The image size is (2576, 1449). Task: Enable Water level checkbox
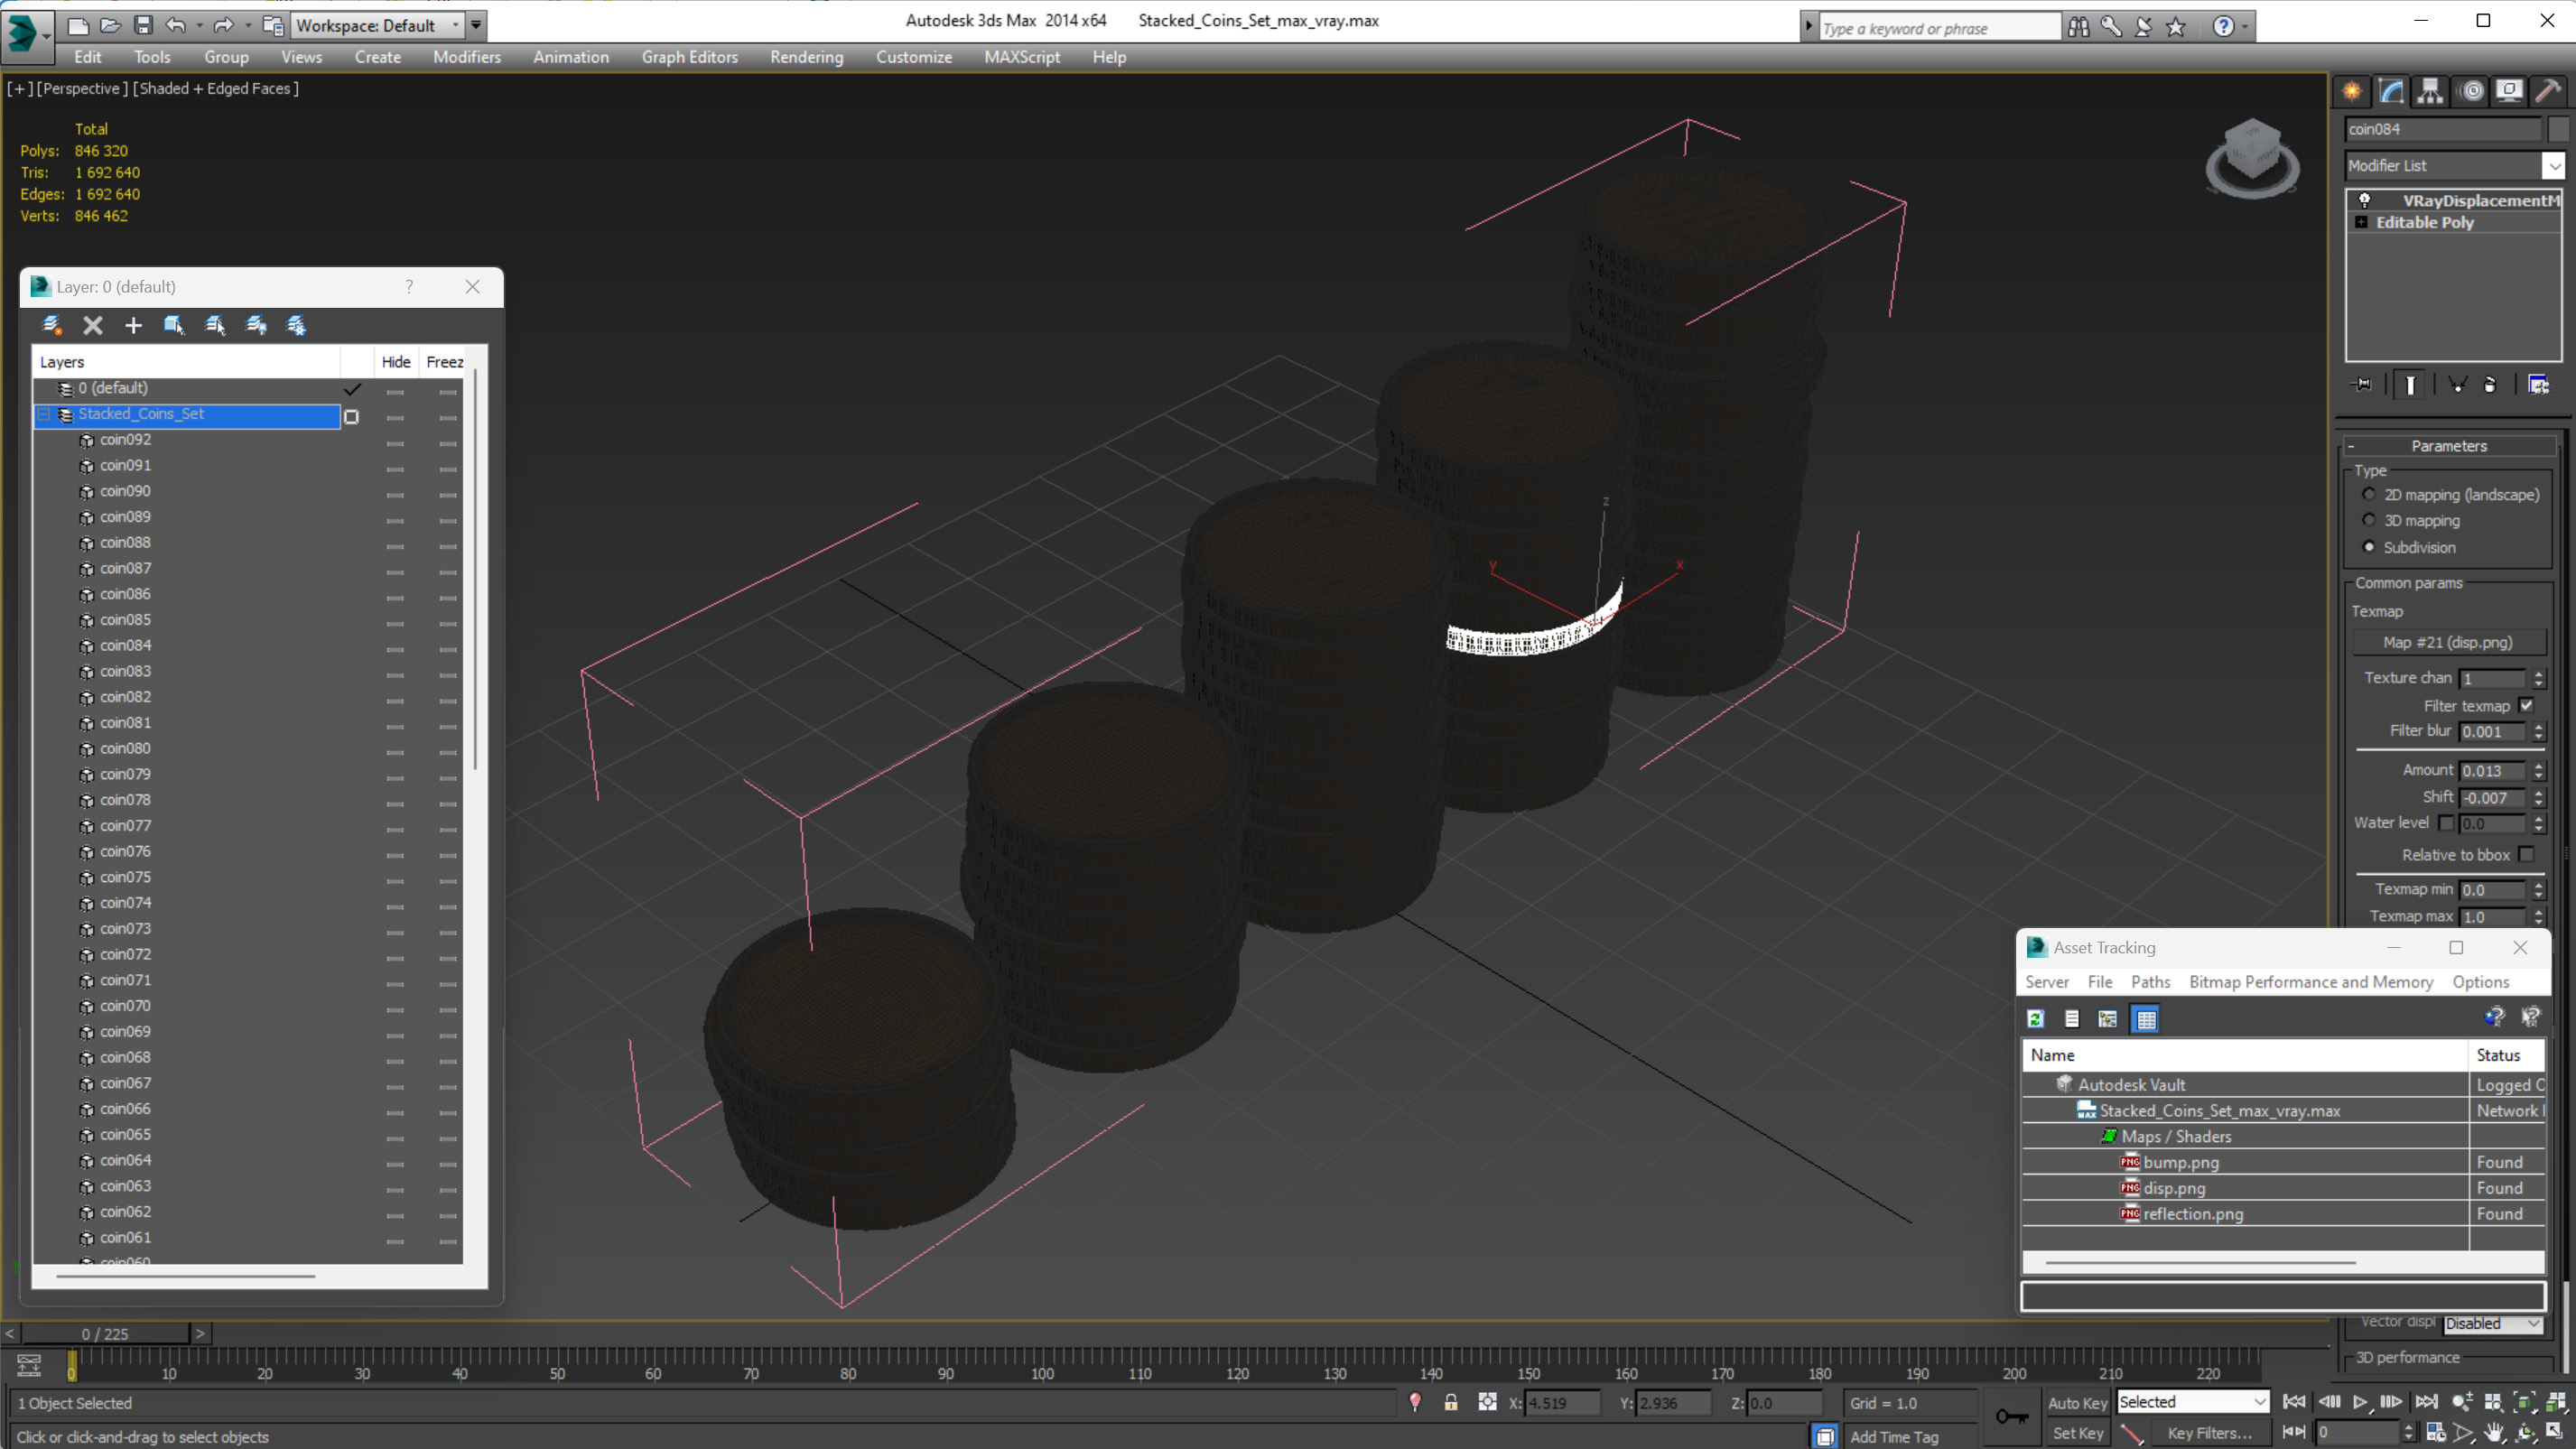coord(2446,823)
